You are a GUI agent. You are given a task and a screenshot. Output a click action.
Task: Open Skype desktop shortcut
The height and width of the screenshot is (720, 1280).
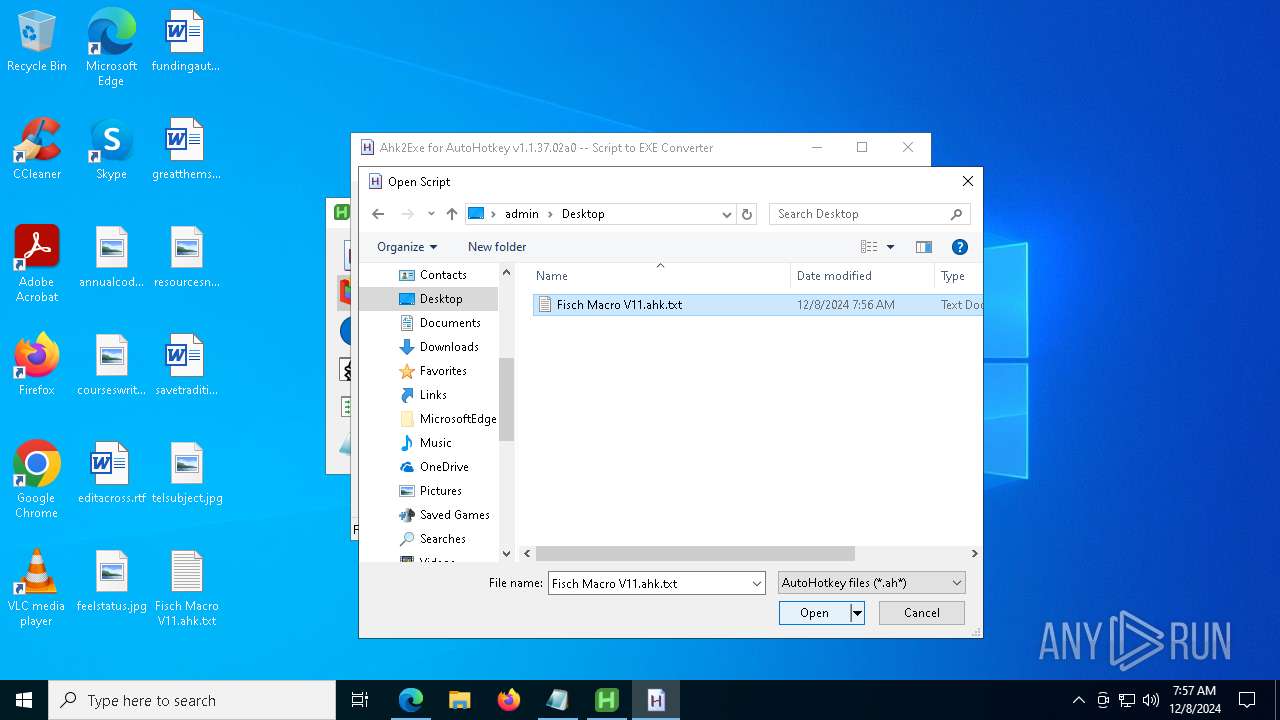111,150
